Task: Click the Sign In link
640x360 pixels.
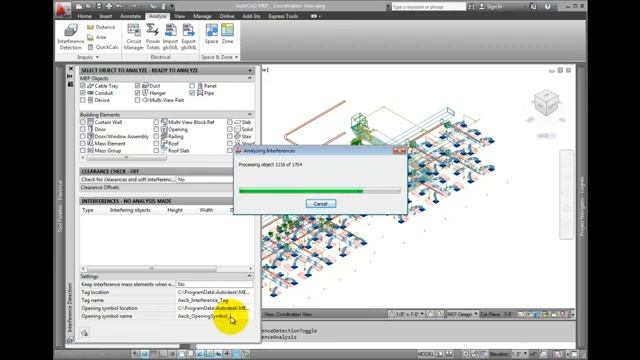Action: point(491,7)
